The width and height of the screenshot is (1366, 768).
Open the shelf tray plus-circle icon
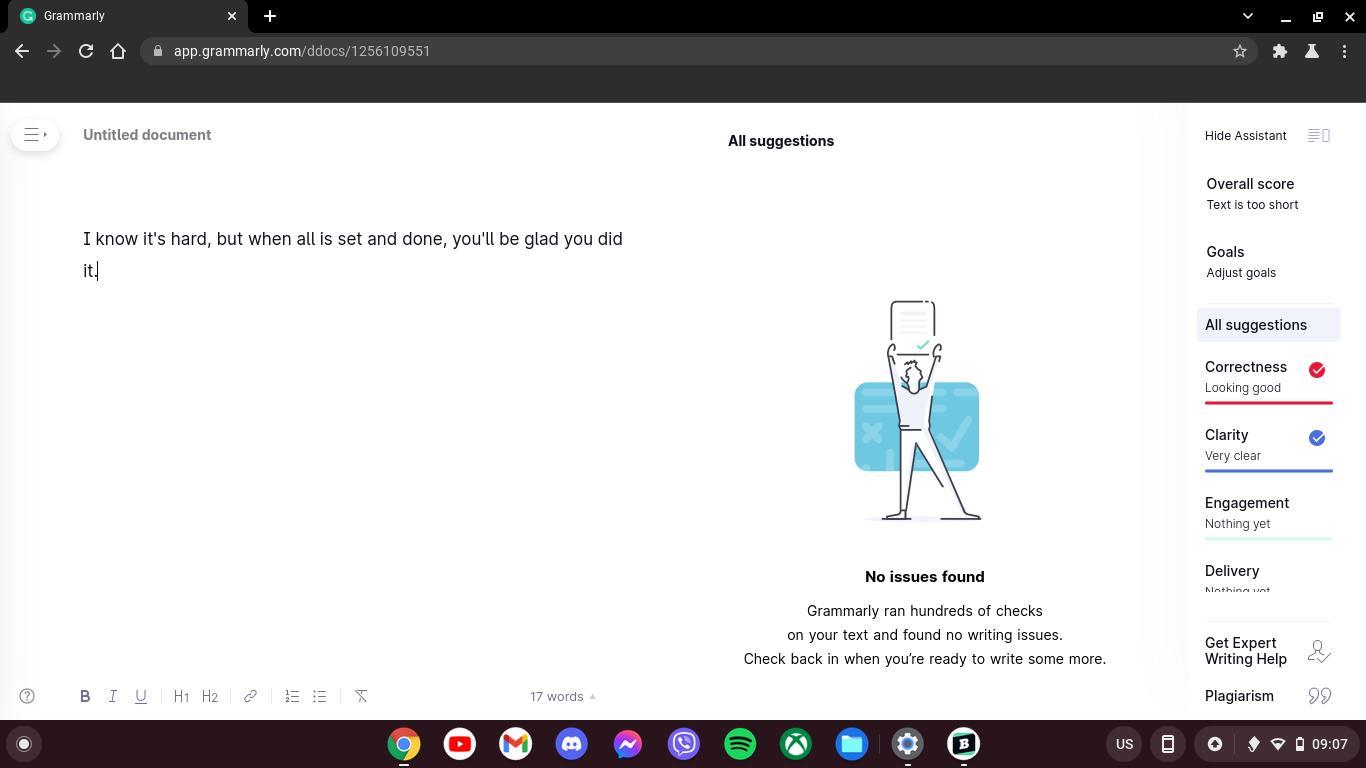(x=1215, y=744)
